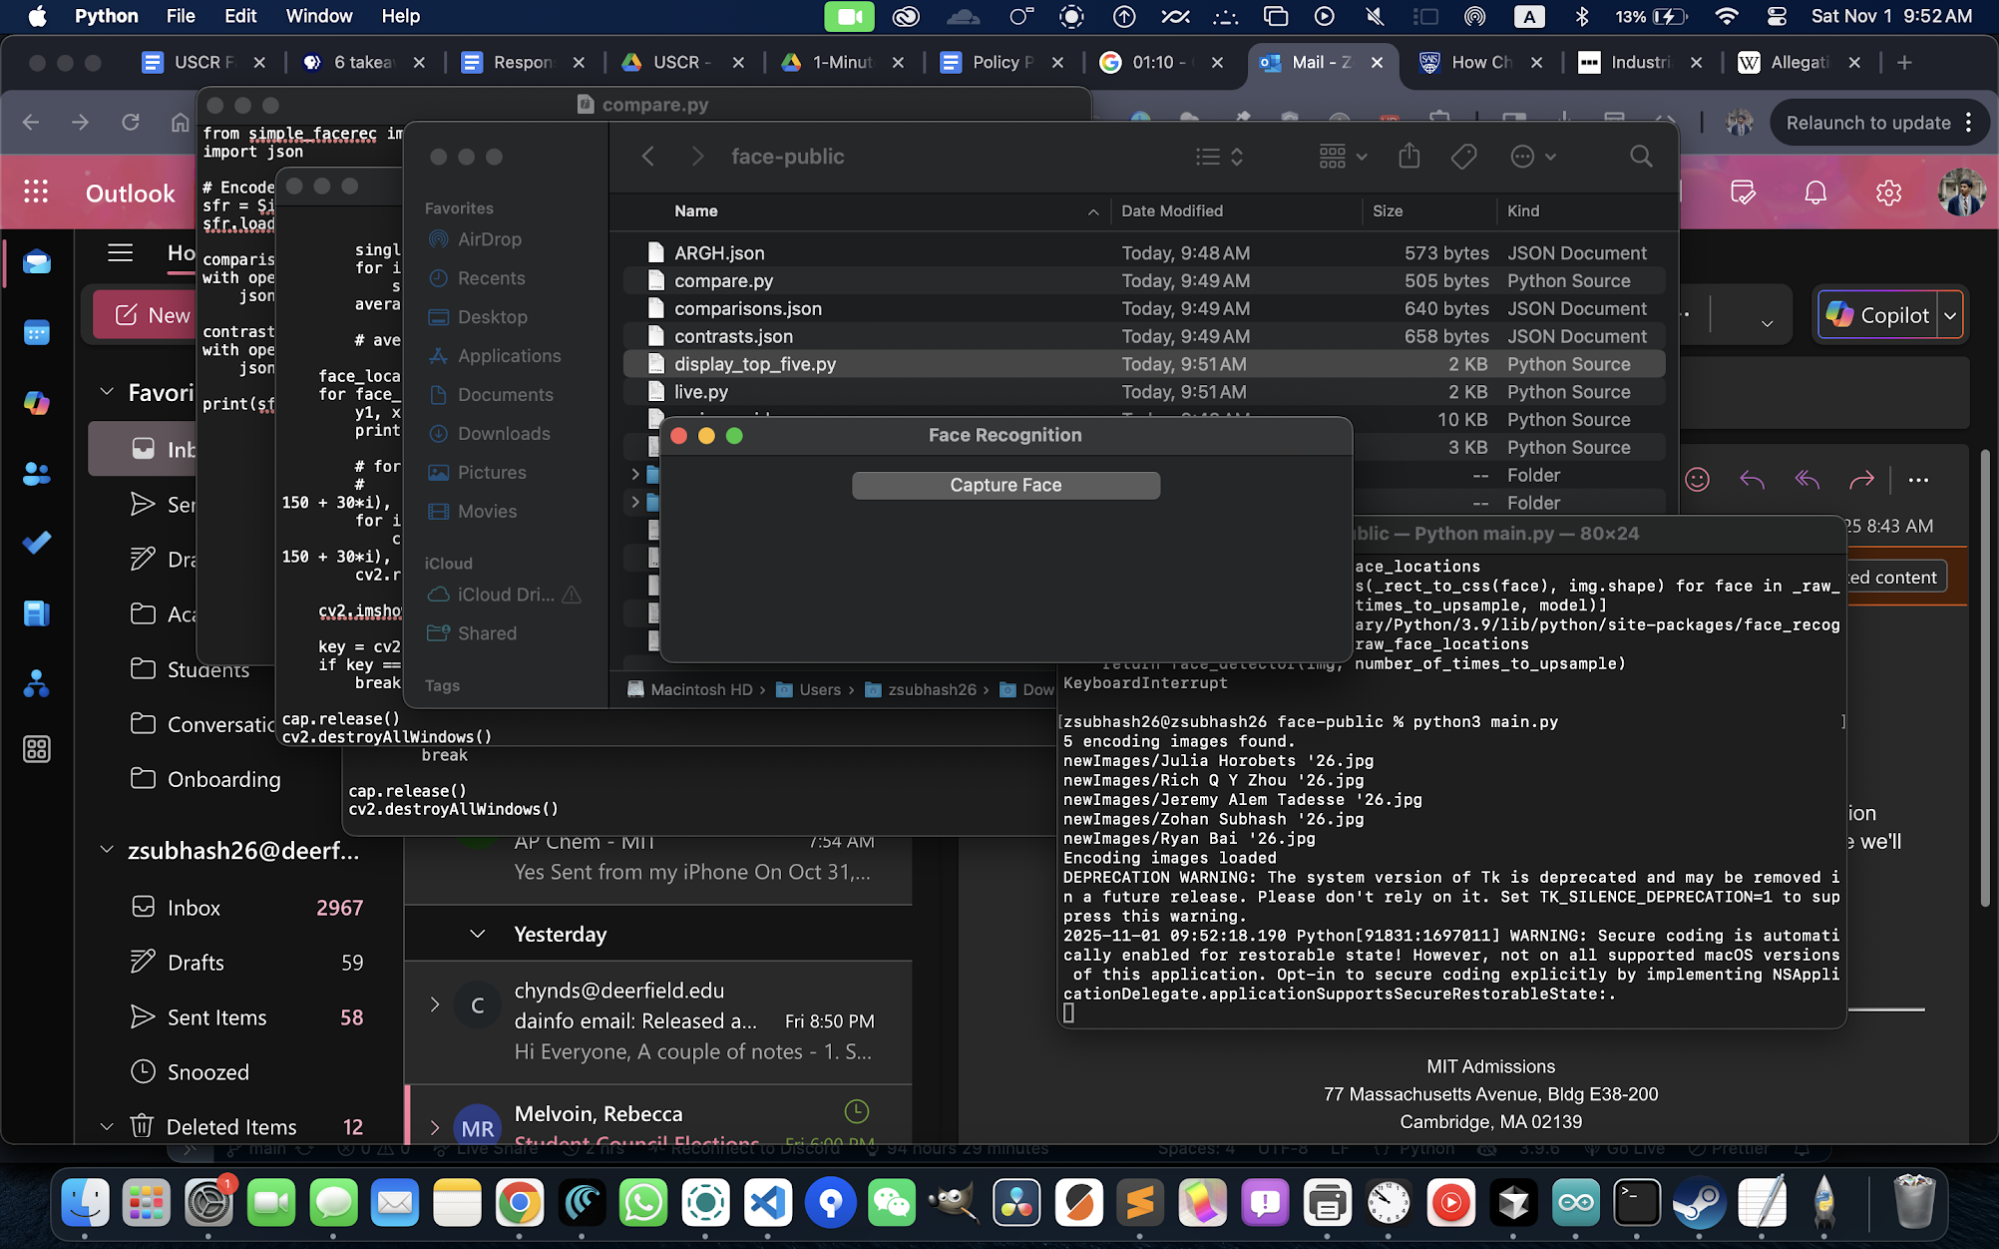Click Relaunch to update button

click(1868, 122)
